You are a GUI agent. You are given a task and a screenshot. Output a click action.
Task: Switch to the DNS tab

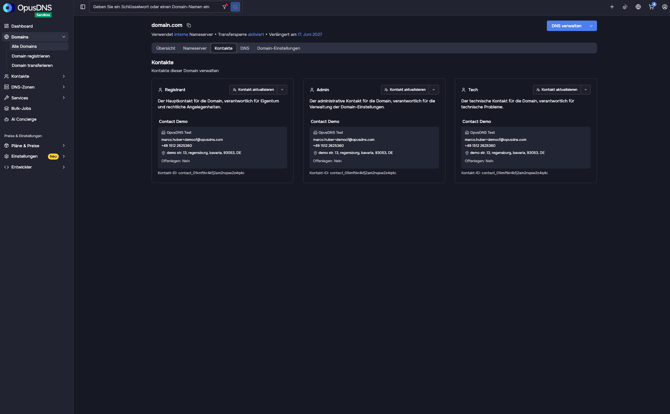[245, 48]
